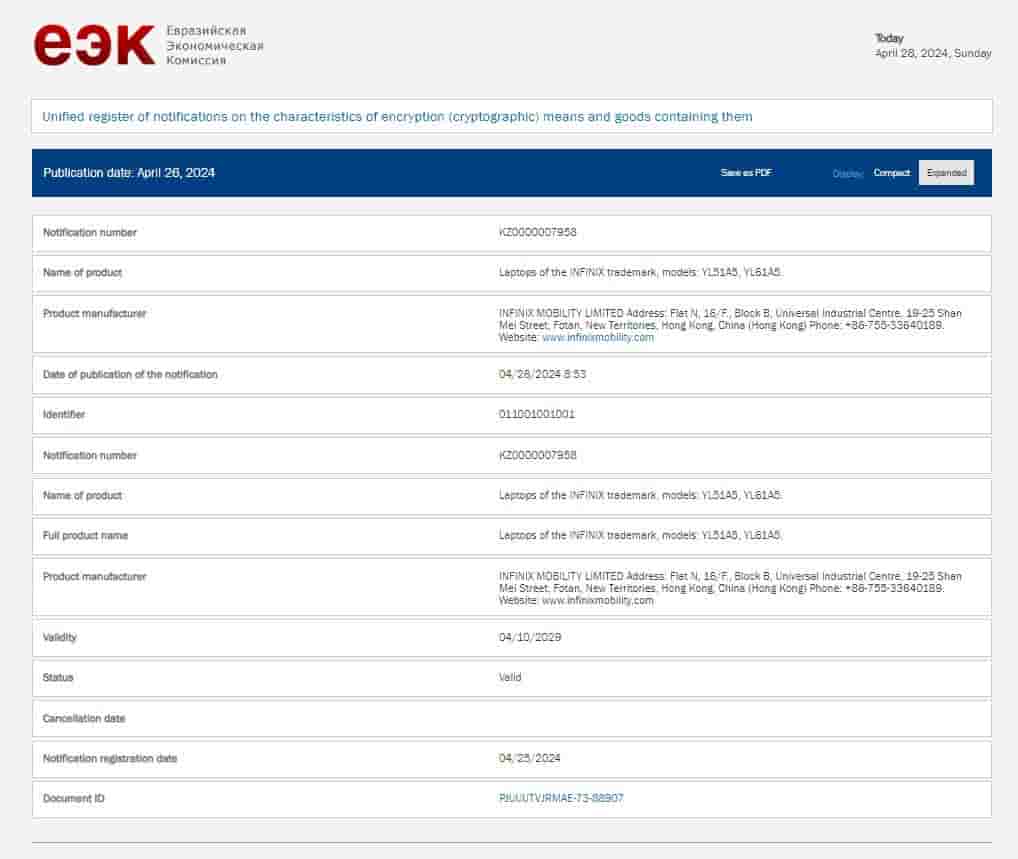Select the Expanded display mode

tap(946, 173)
